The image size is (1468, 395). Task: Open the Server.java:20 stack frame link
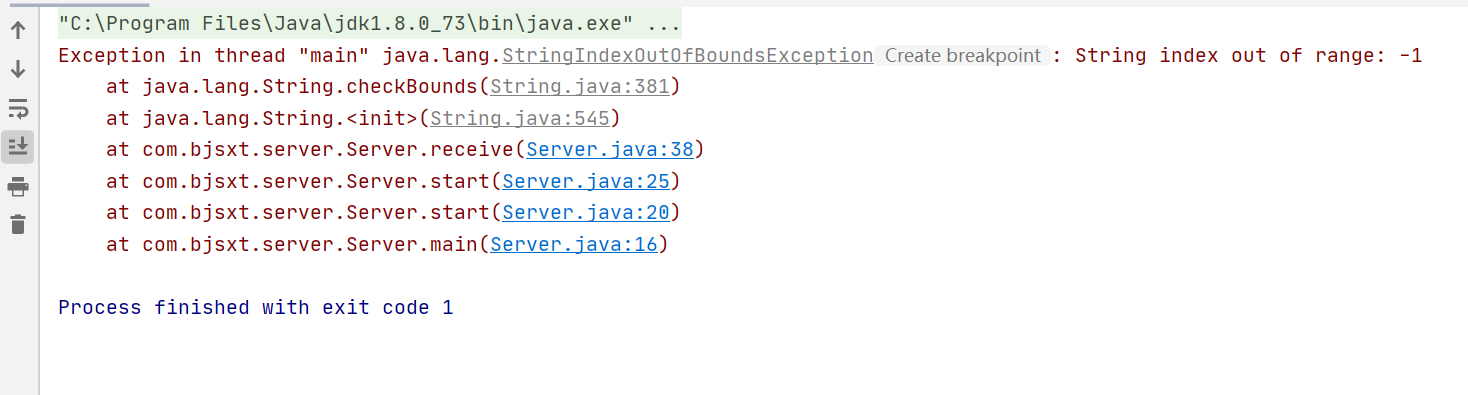(x=585, y=213)
